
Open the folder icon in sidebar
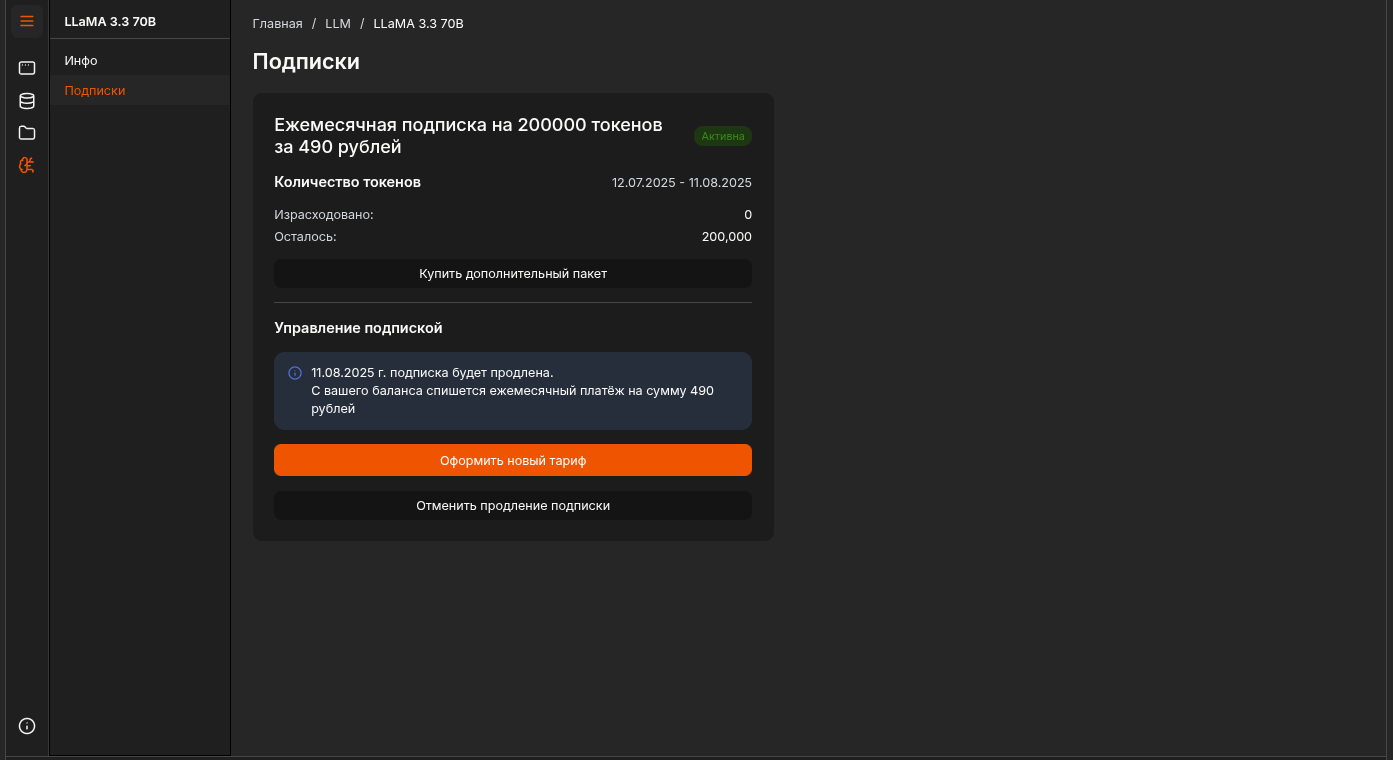27,132
